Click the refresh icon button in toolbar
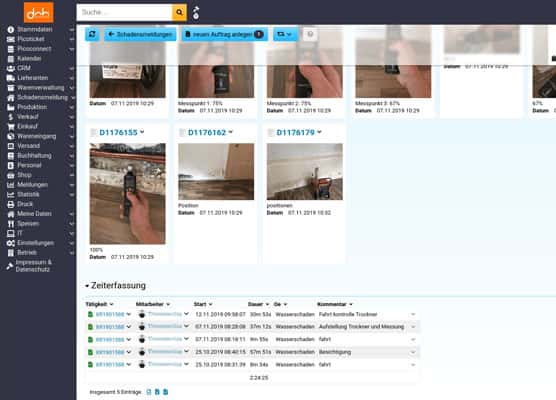The height and width of the screenshot is (400, 556). coord(92,34)
